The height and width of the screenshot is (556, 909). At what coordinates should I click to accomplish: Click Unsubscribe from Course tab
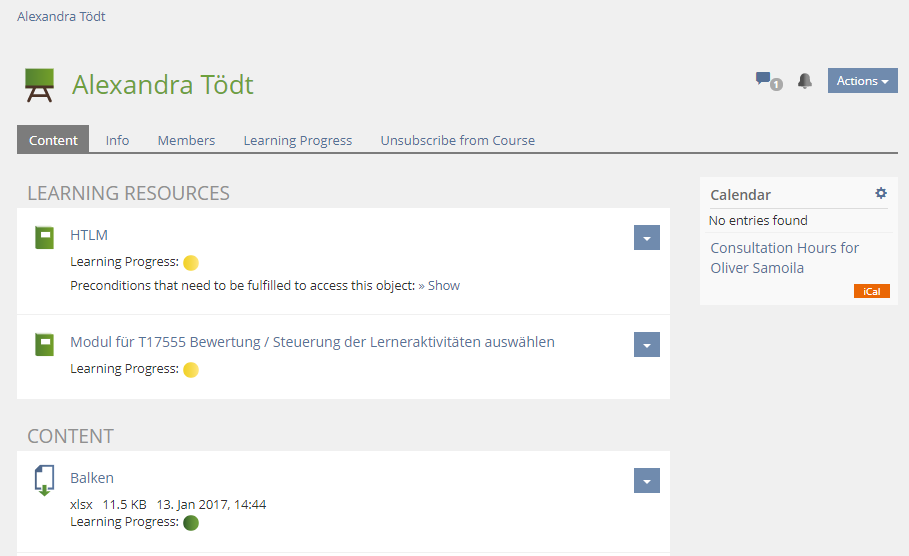(x=457, y=140)
